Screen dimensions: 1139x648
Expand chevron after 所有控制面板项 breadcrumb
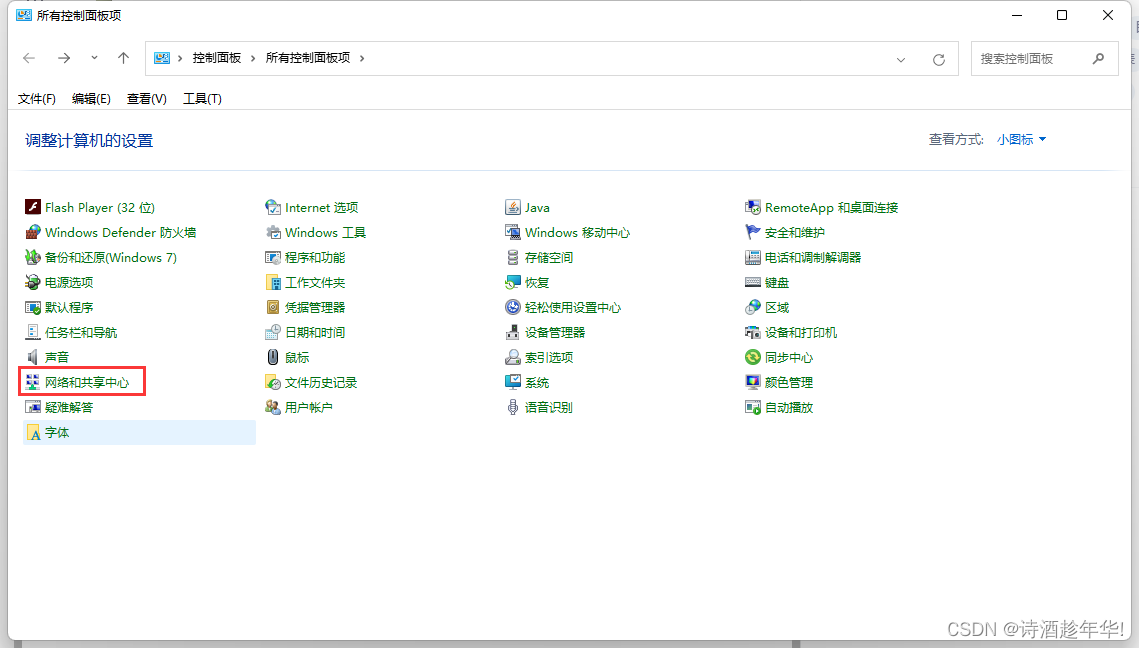tap(362, 58)
